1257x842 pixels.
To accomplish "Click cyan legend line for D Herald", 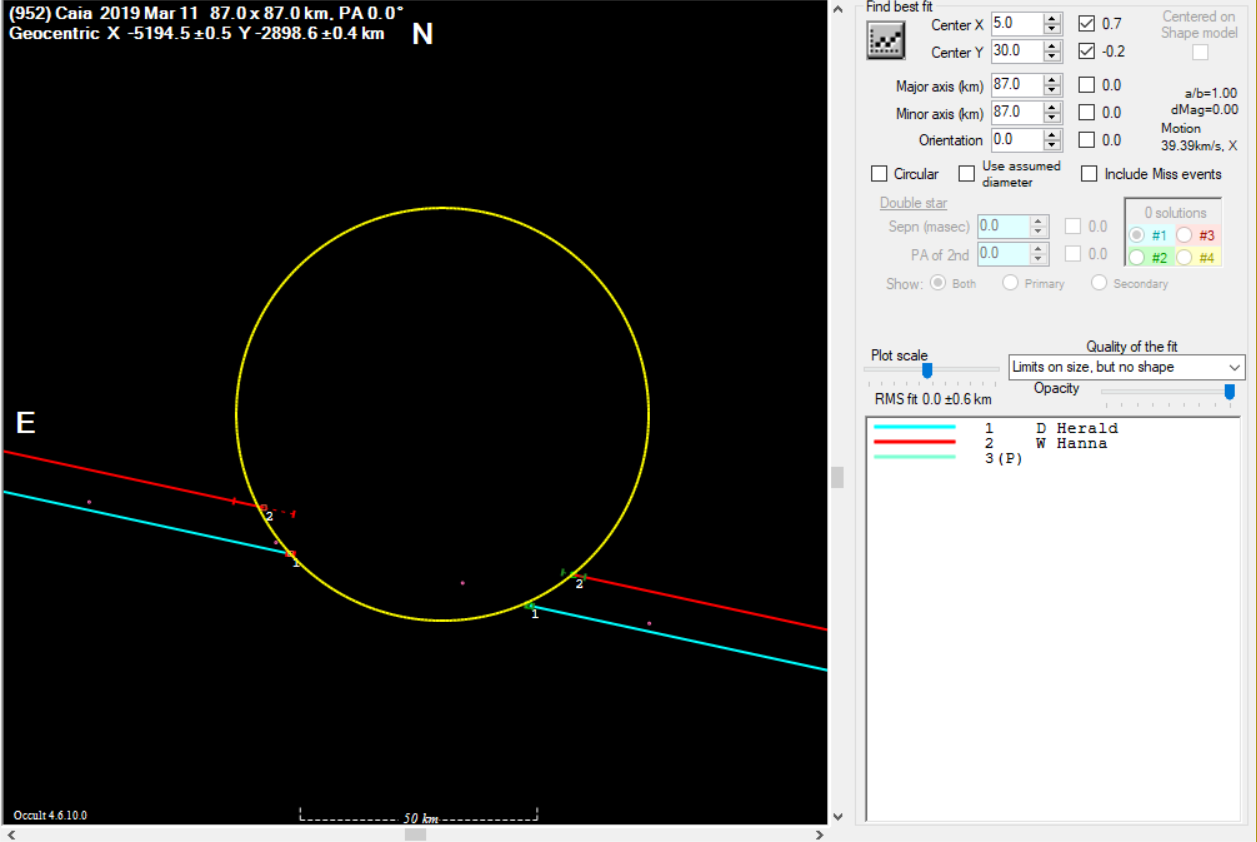I will click(915, 428).
